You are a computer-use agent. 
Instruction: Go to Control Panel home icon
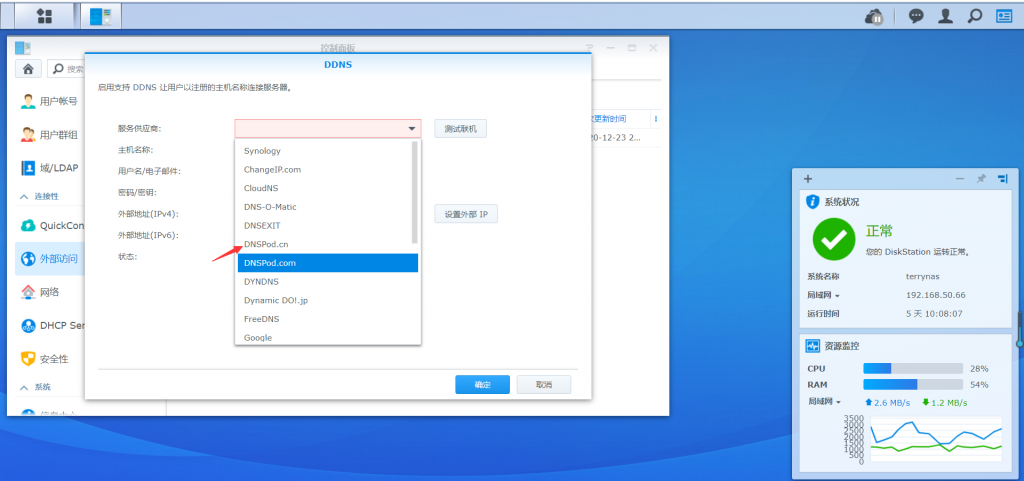28,69
